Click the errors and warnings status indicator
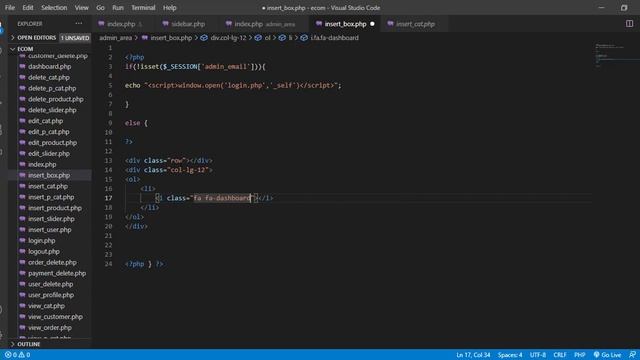 tap(18, 355)
